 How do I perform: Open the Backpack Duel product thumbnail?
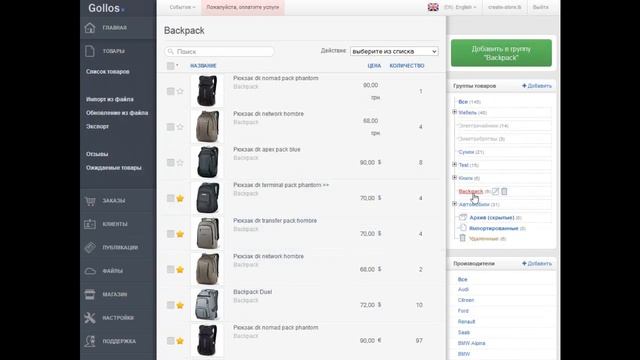coord(207,305)
